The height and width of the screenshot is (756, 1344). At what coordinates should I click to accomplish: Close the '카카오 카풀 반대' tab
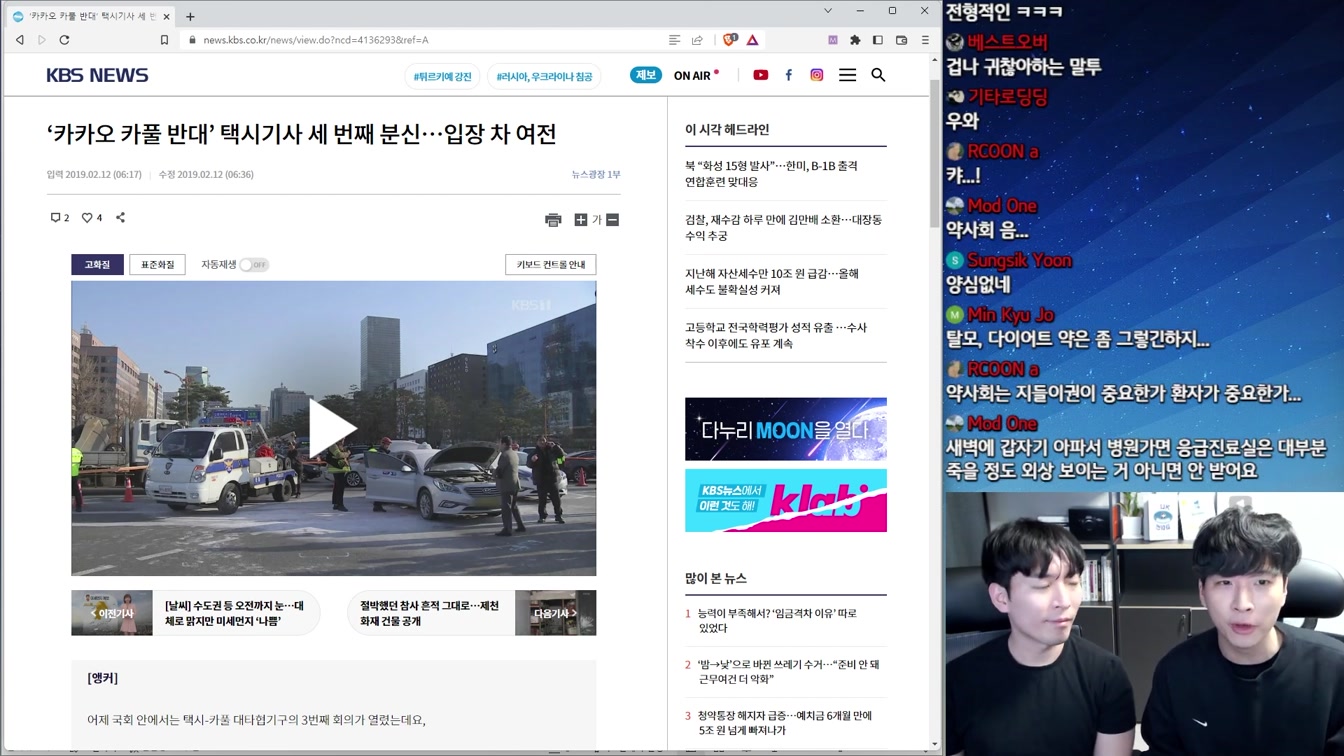(x=166, y=16)
